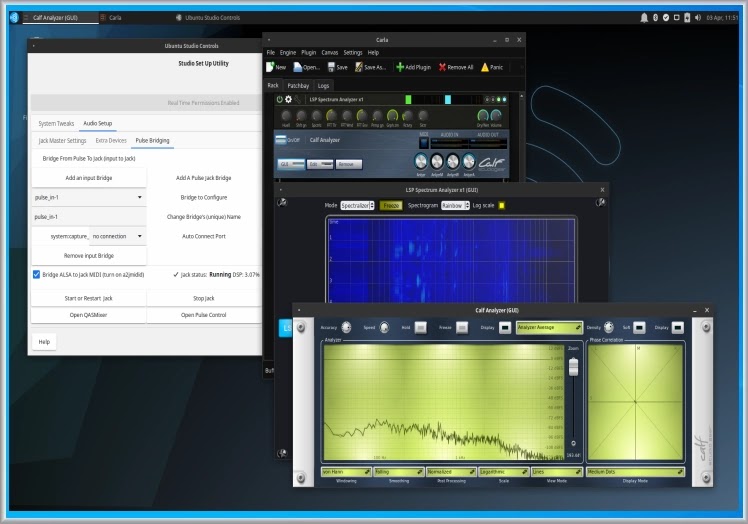Click Save As icon in Carla toolbar

tap(359, 67)
